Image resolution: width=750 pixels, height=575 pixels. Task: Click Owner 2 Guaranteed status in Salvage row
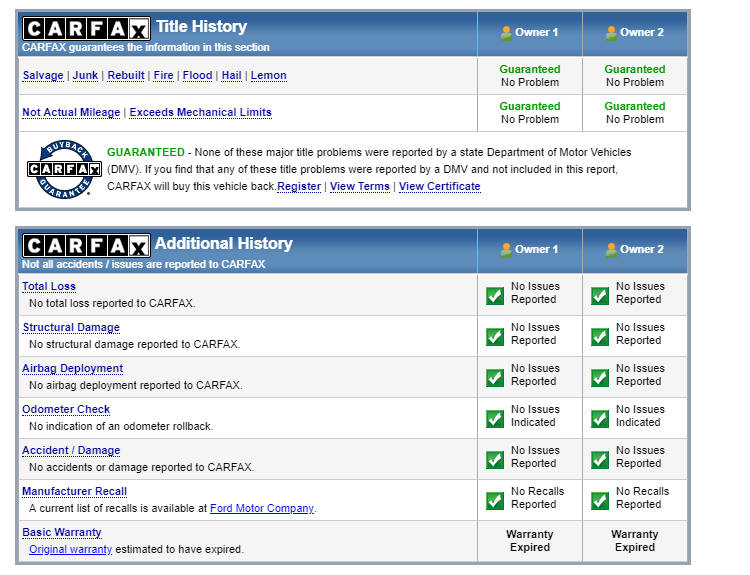tap(635, 70)
